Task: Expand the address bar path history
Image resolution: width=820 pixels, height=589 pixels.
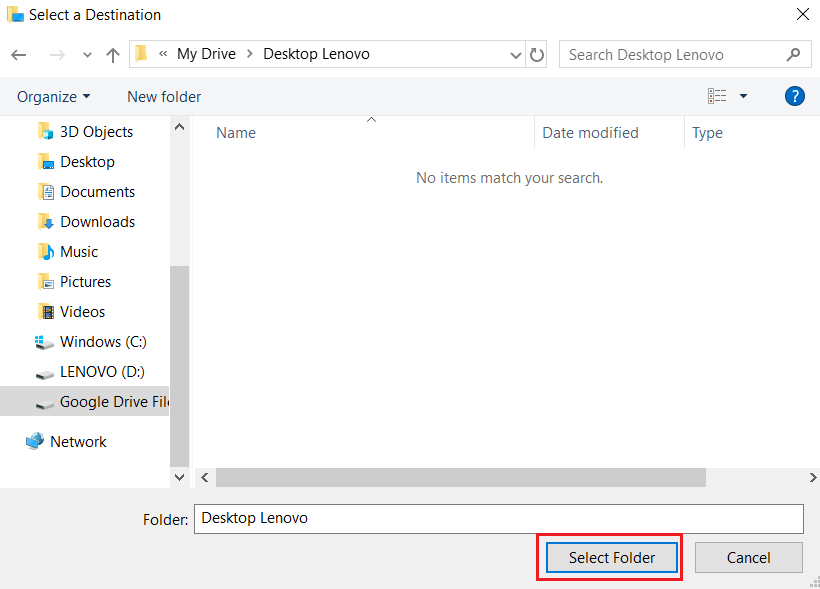Action: tap(516, 55)
